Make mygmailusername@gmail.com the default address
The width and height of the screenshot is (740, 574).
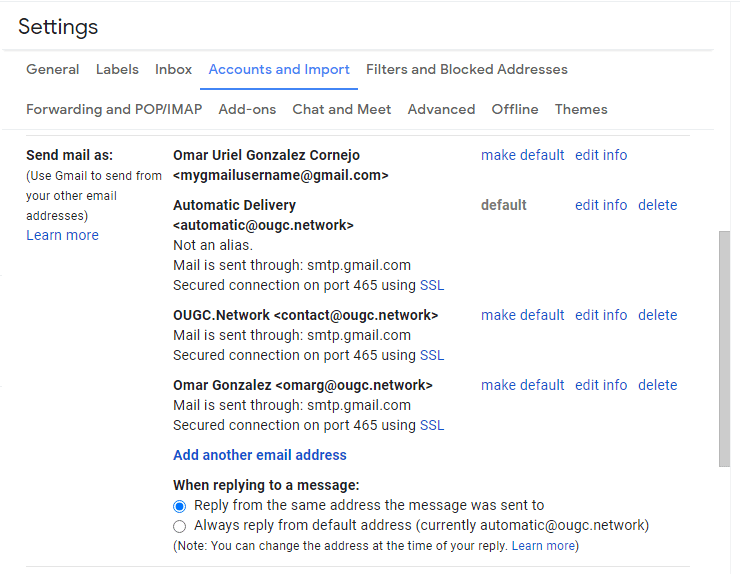[522, 155]
